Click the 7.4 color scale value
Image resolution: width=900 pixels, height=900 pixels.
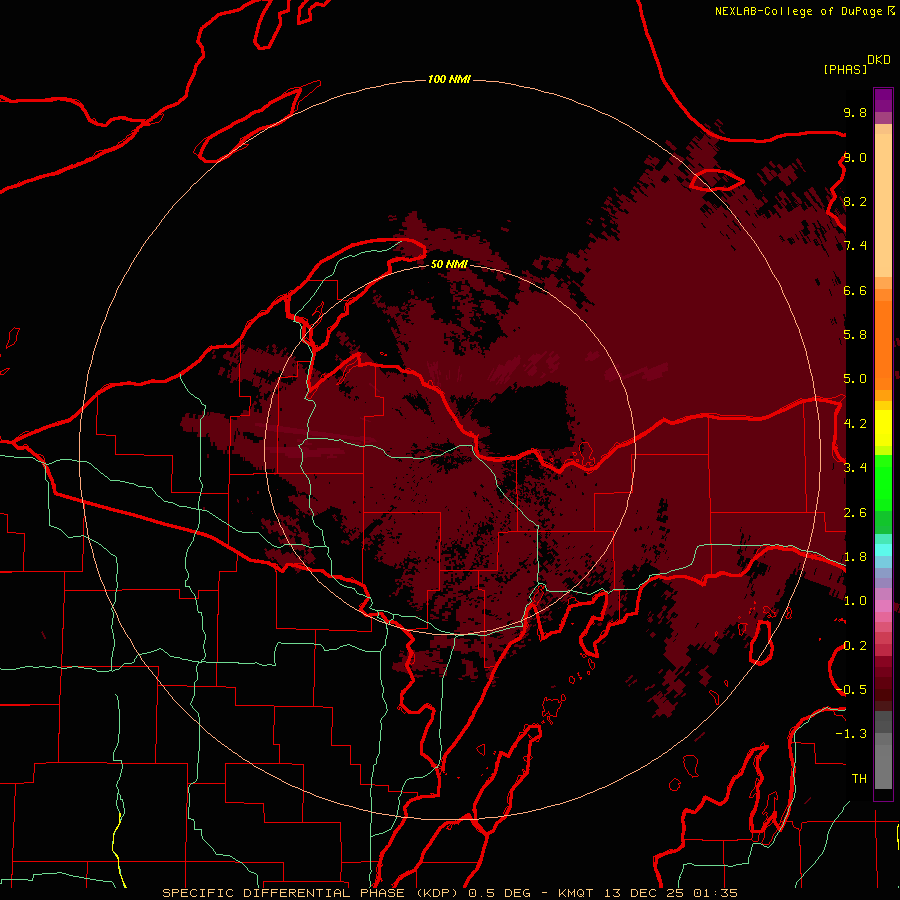855,246
